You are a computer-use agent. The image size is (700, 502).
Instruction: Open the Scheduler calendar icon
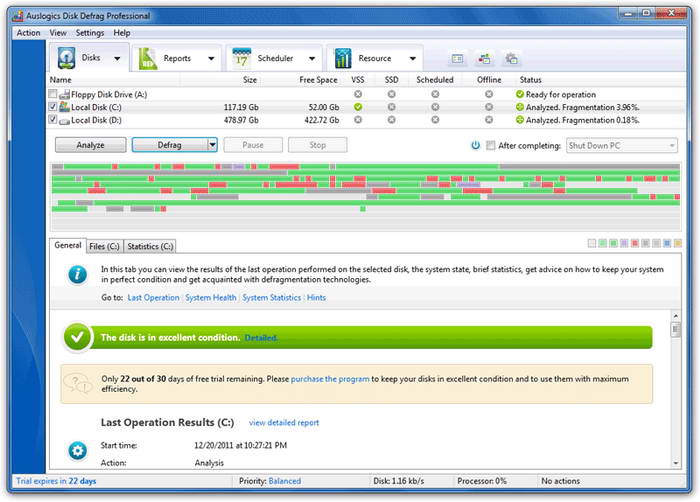(x=242, y=59)
